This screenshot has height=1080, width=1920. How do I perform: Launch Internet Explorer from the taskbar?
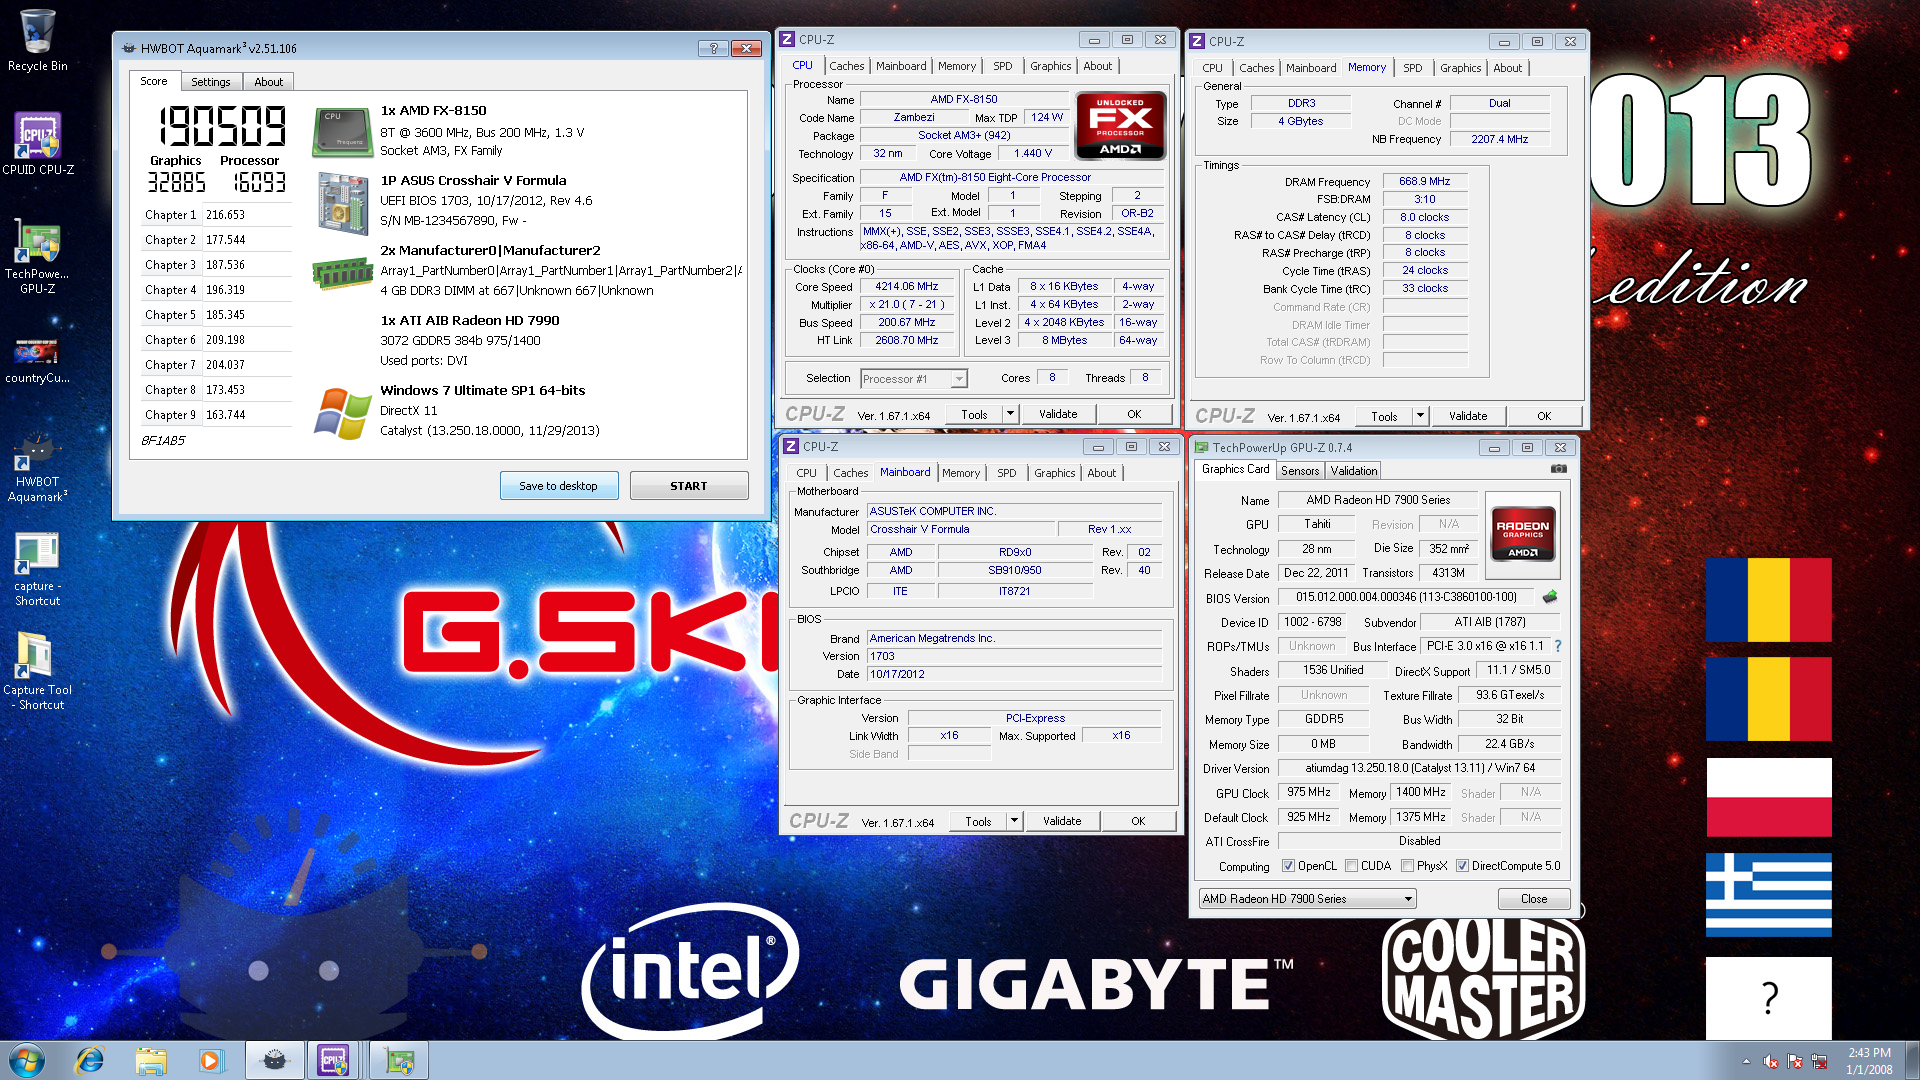[x=90, y=1060]
